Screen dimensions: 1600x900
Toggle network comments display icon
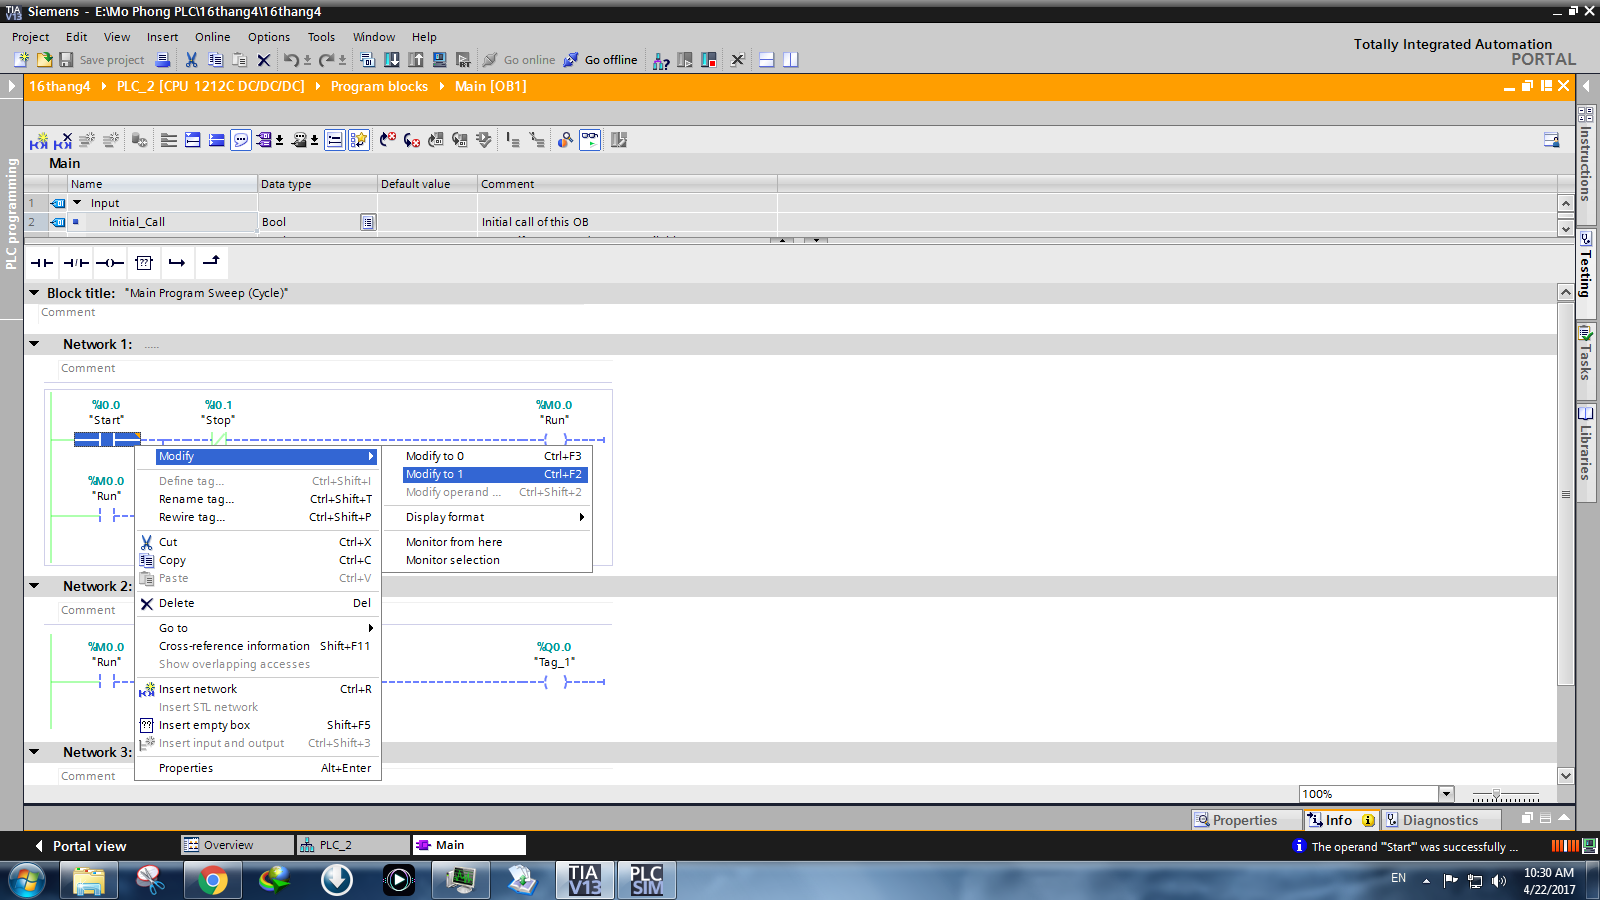click(335, 141)
